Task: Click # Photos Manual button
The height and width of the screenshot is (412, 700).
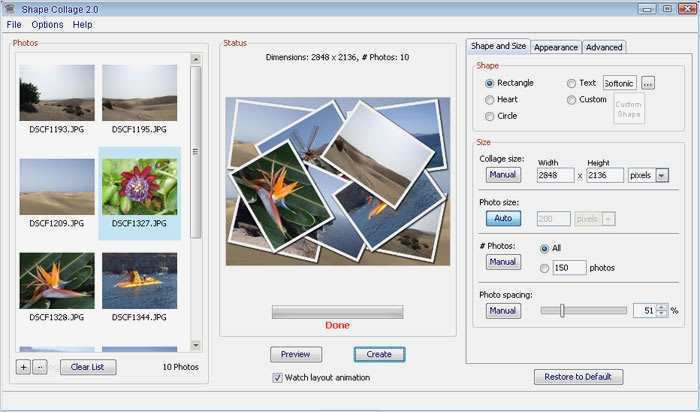Action: (x=503, y=262)
